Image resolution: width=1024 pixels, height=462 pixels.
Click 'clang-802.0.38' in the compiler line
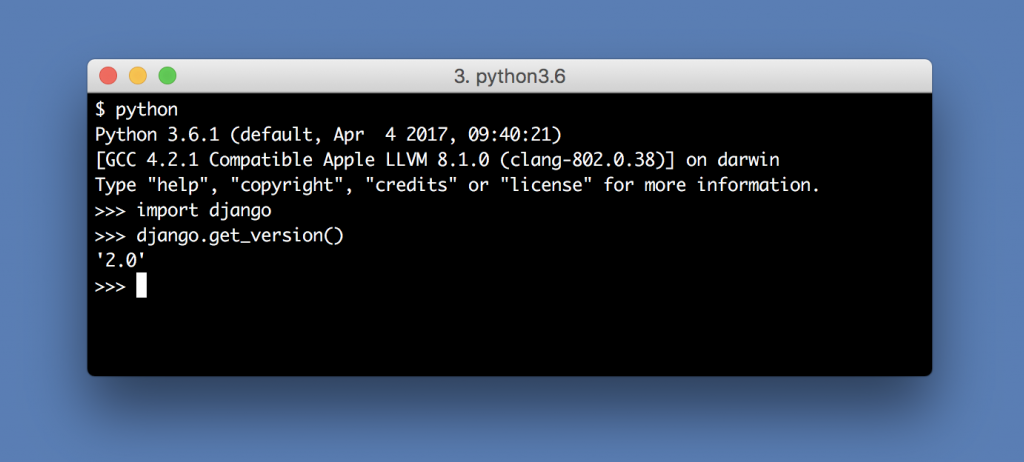point(594,160)
